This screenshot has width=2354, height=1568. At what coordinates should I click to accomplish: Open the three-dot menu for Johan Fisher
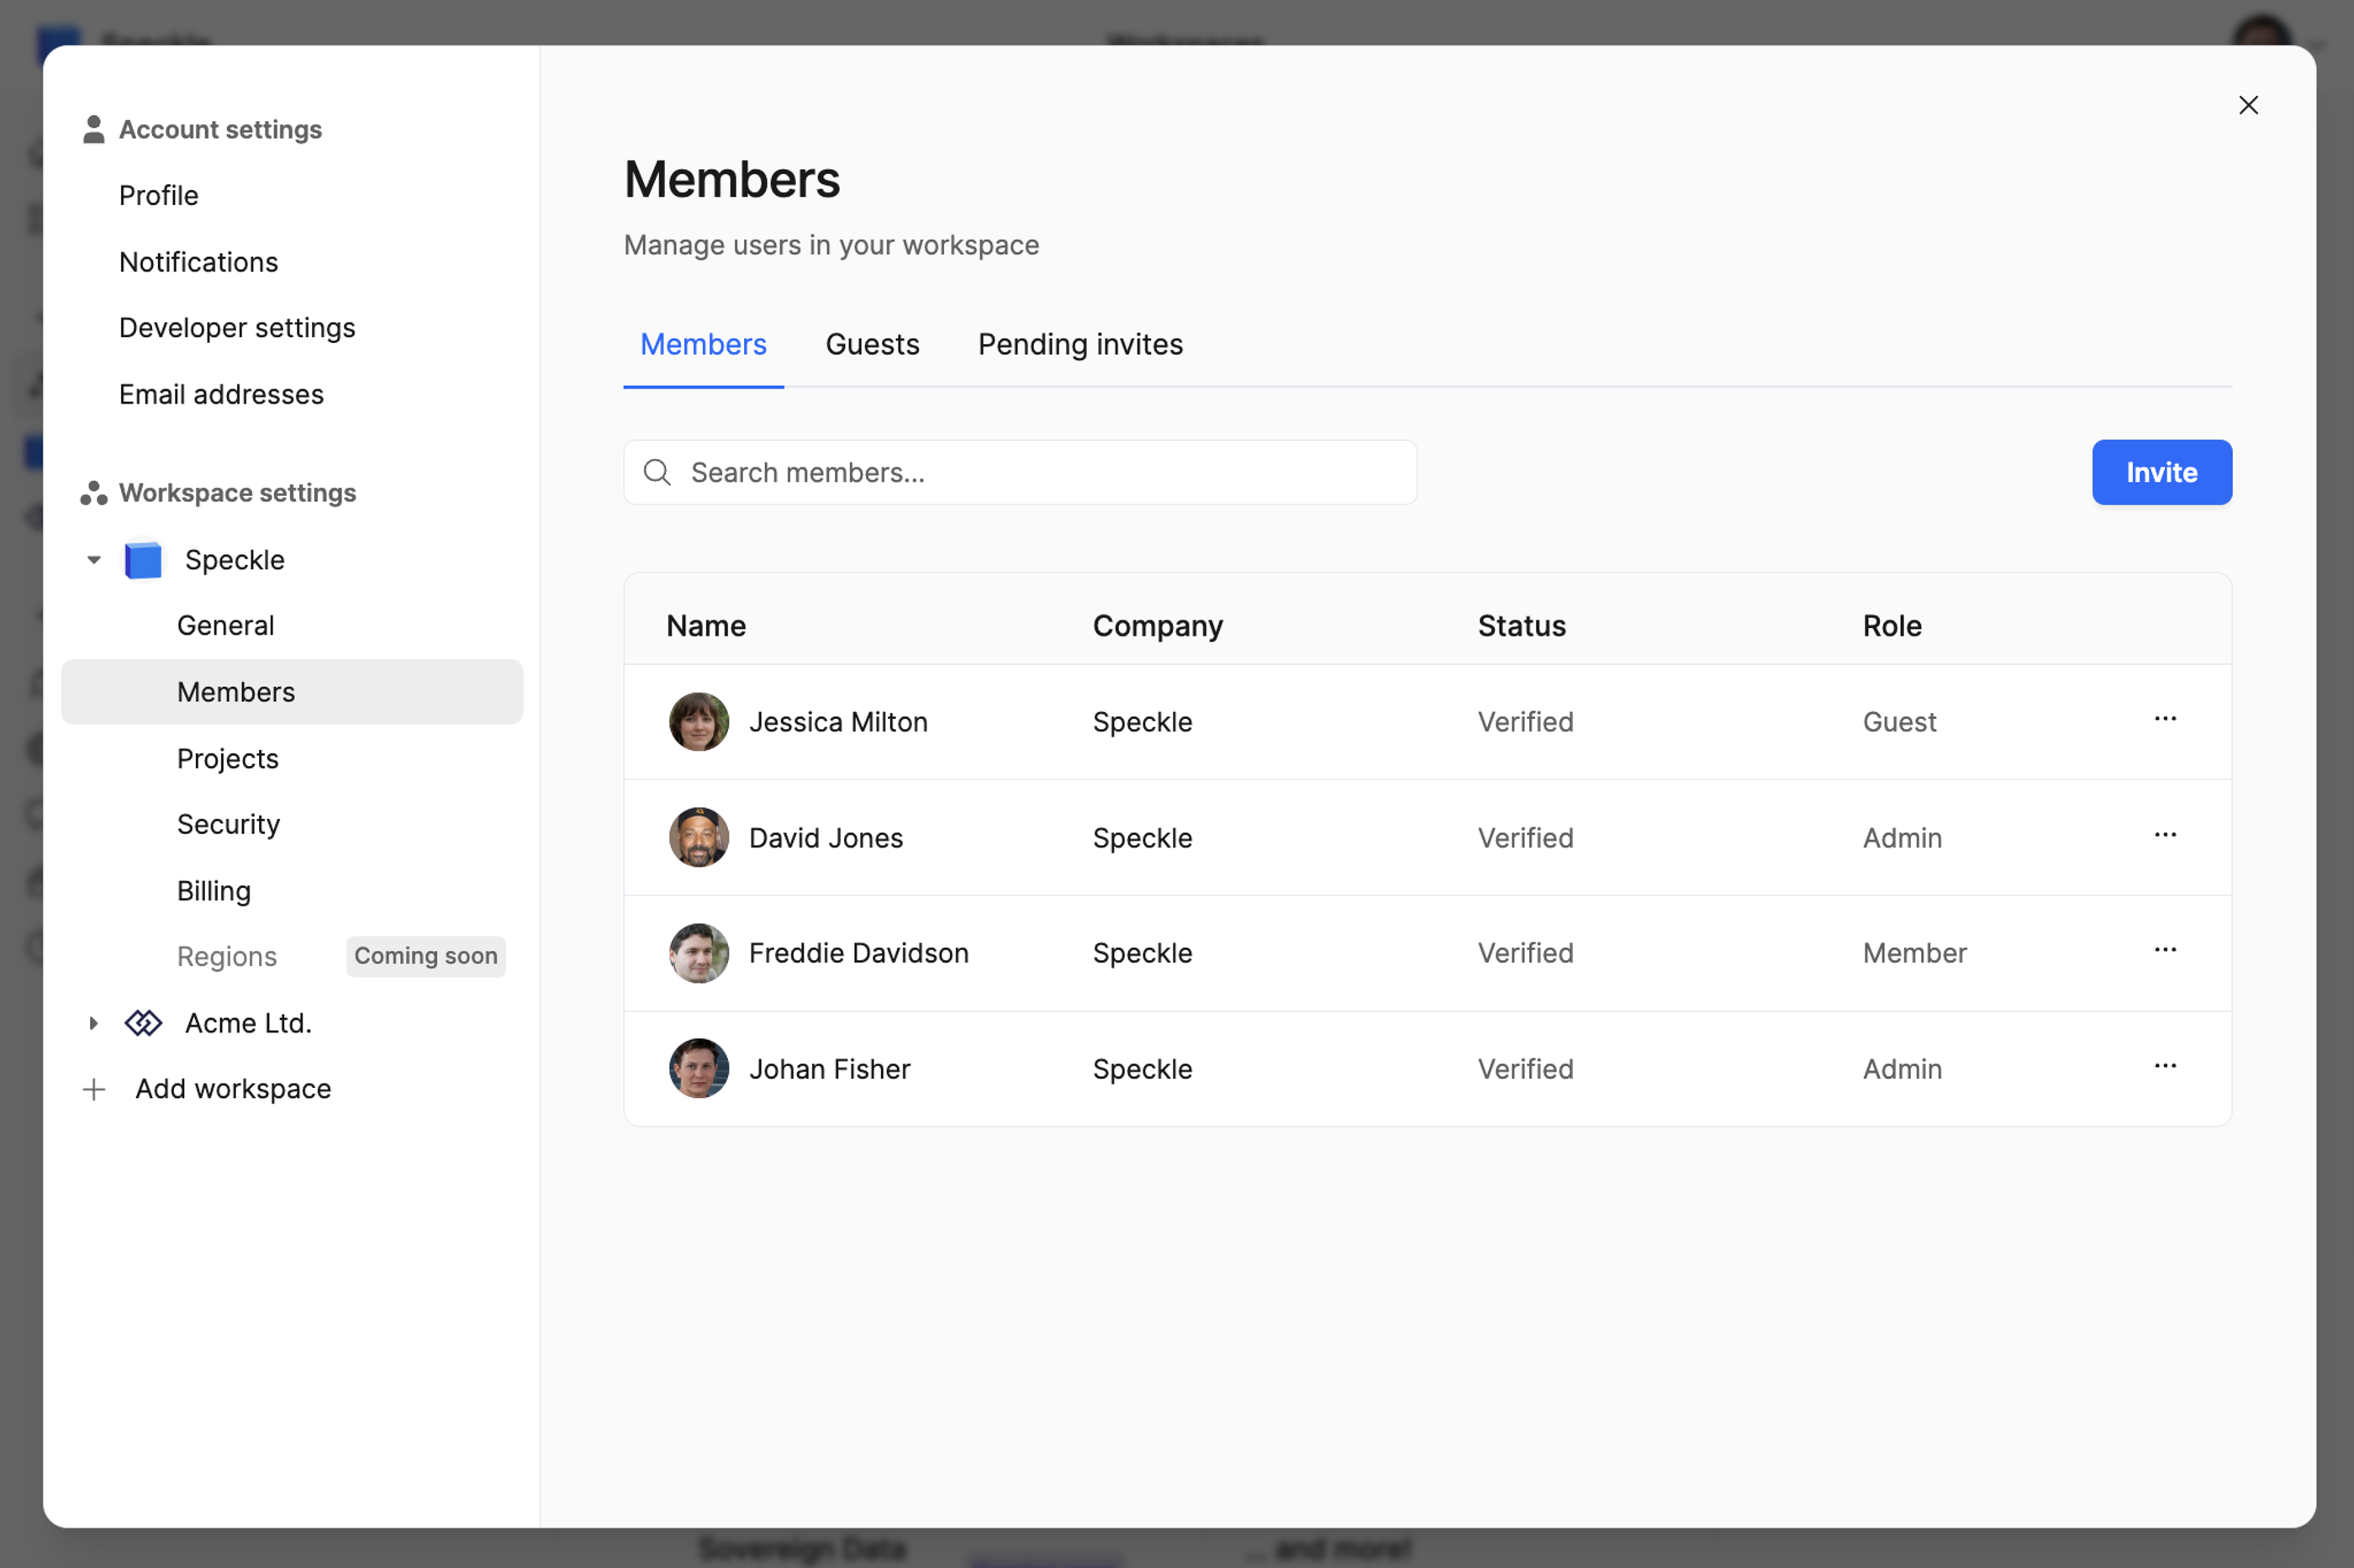click(x=2165, y=1066)
